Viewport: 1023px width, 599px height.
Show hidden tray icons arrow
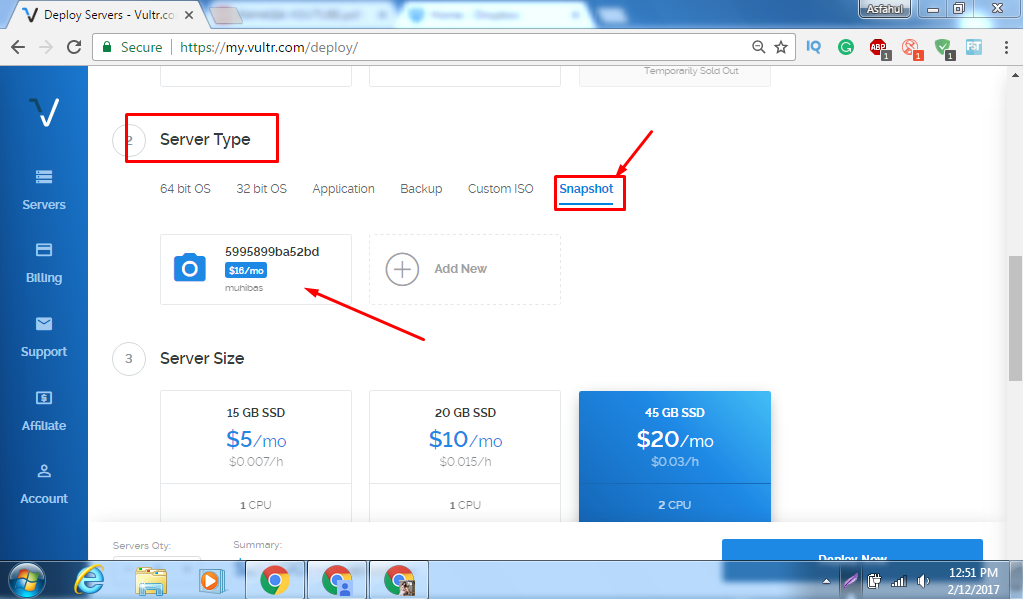(x=827, y=581)
